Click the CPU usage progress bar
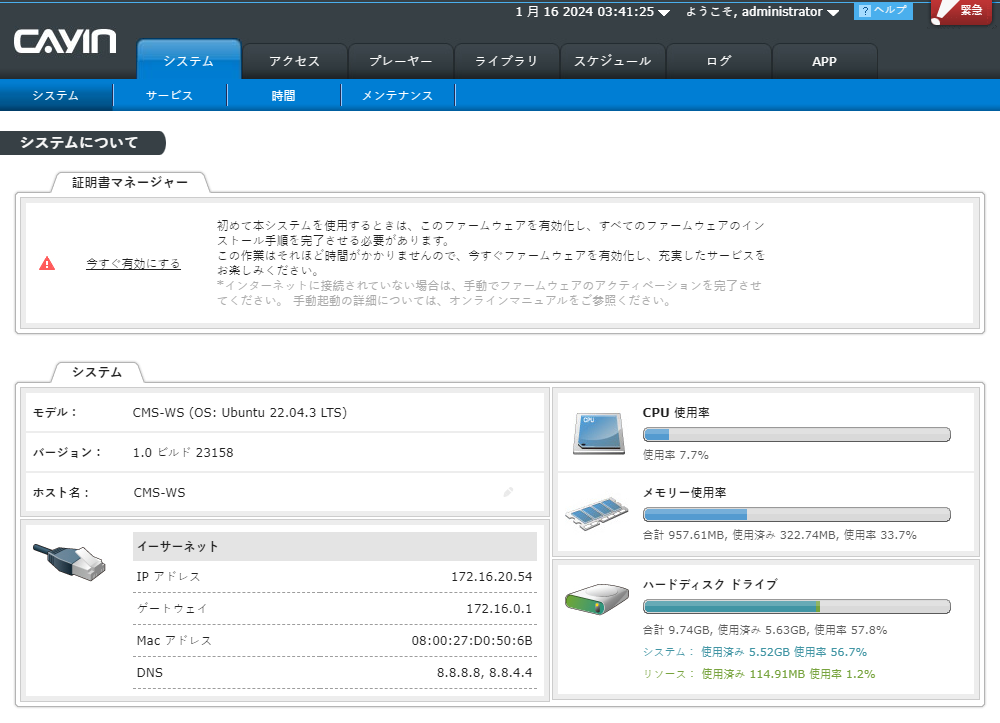Image resolution: width=1000 pixels, height=723 pixels. click(797, 435)
